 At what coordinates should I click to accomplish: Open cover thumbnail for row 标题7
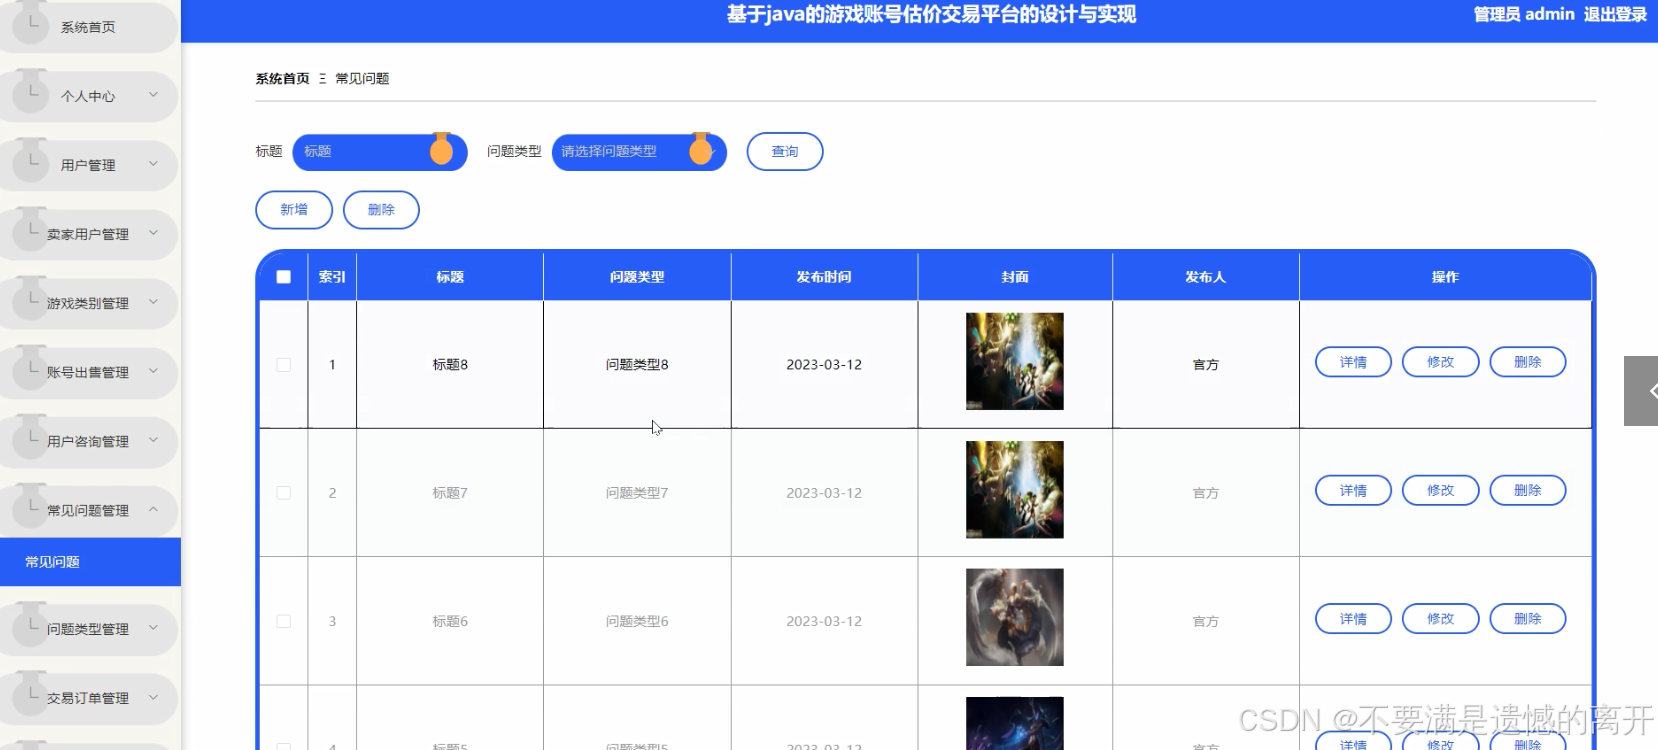(x=1014, y=490)
